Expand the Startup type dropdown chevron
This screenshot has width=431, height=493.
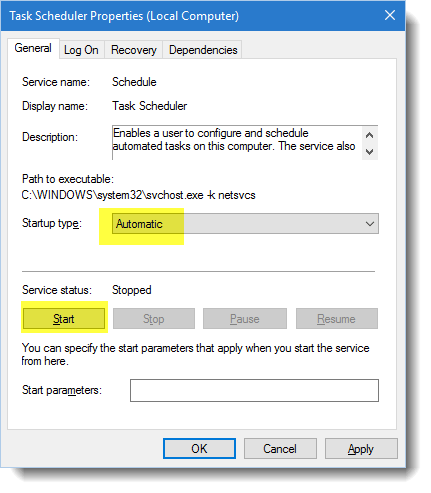[370, 224]
